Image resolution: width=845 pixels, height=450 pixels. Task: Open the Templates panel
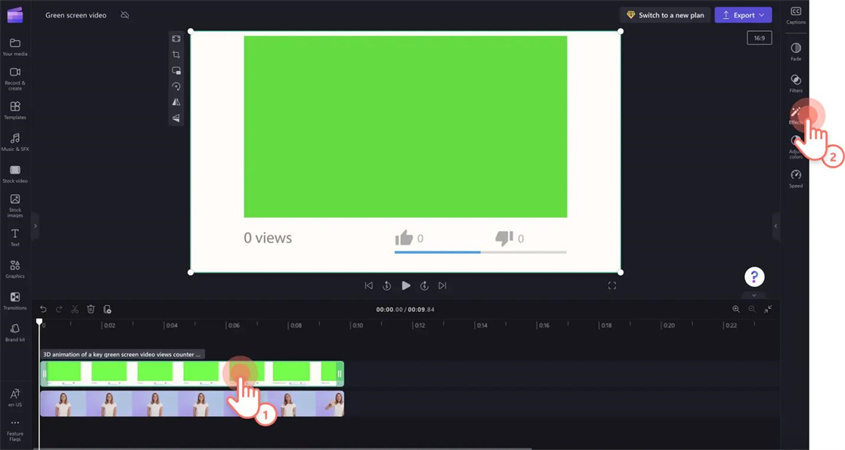tap(15, 110)
